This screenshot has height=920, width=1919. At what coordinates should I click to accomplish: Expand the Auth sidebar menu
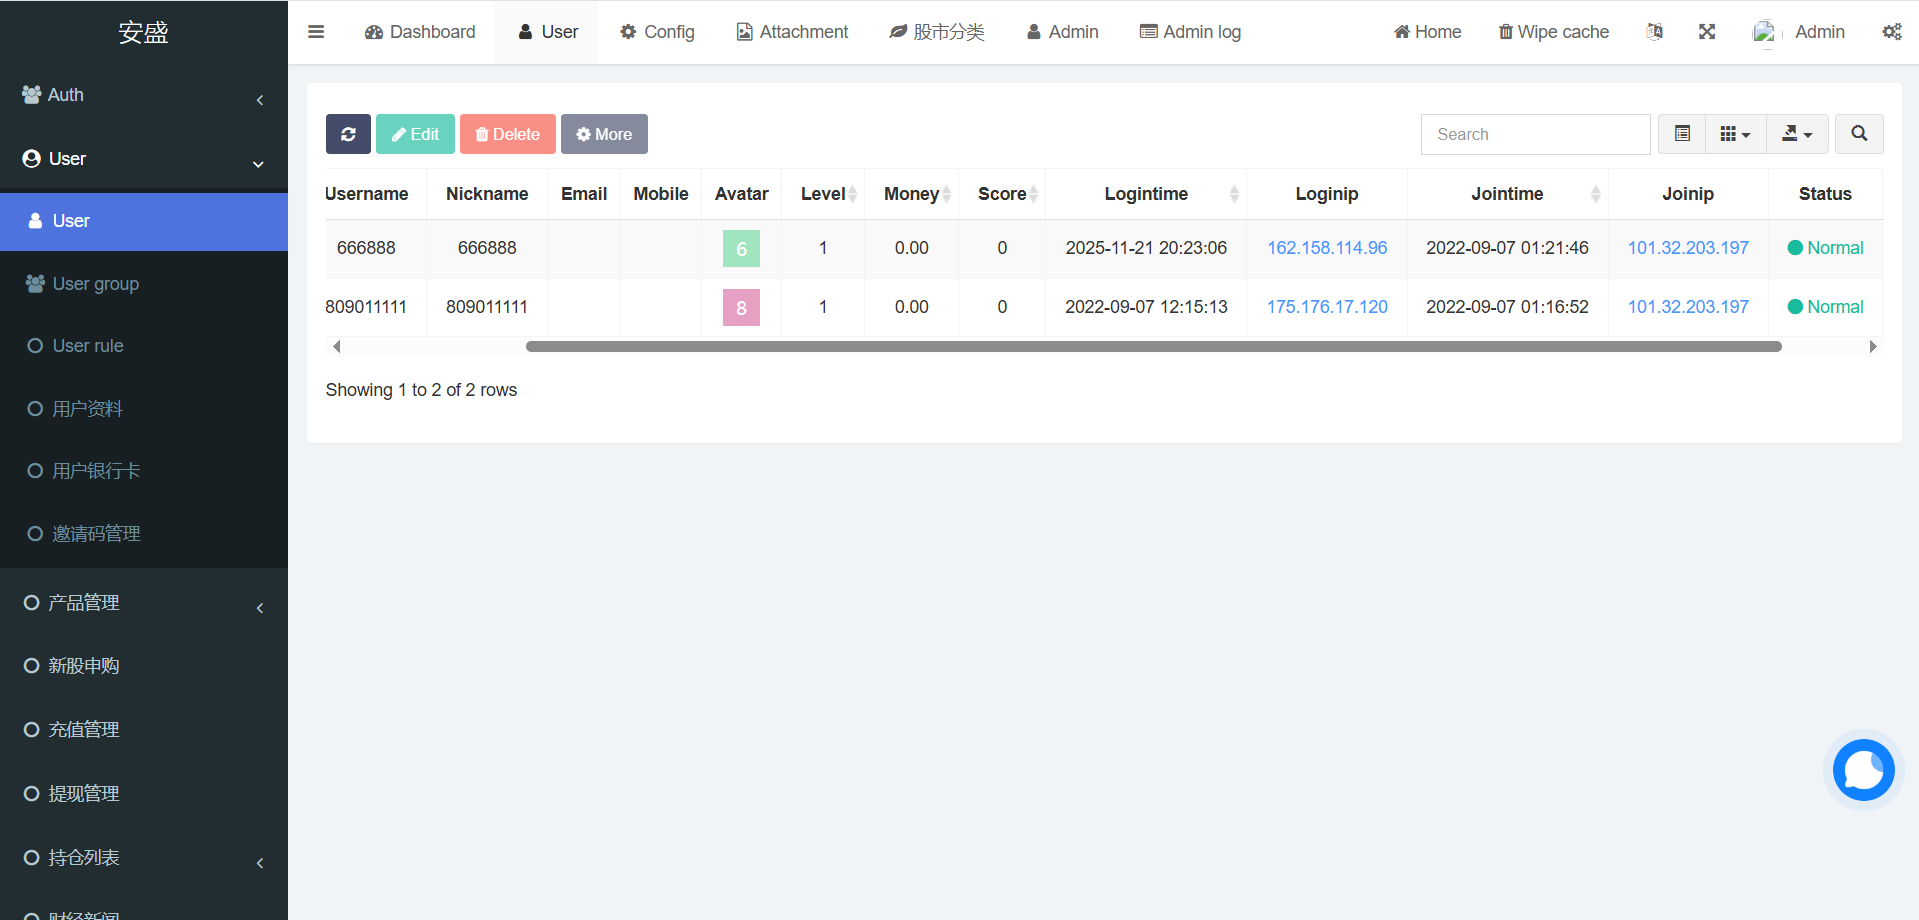point(143,95)
